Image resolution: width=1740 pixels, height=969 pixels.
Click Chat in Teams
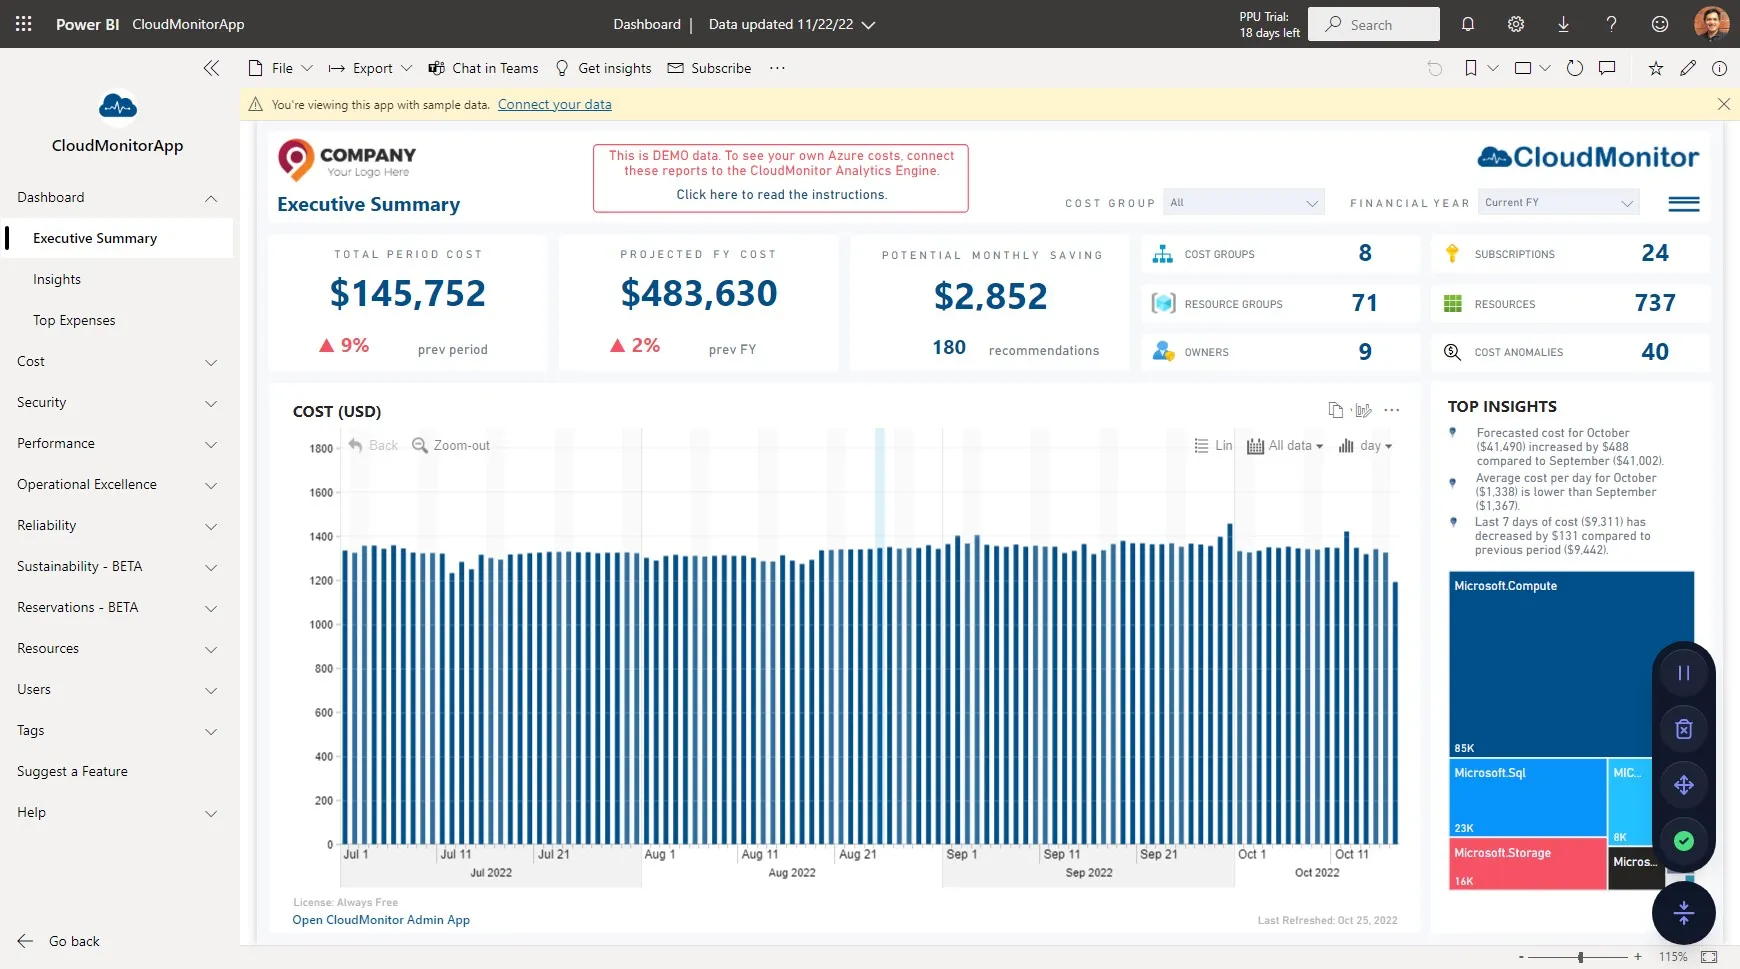tap(483, 68)
